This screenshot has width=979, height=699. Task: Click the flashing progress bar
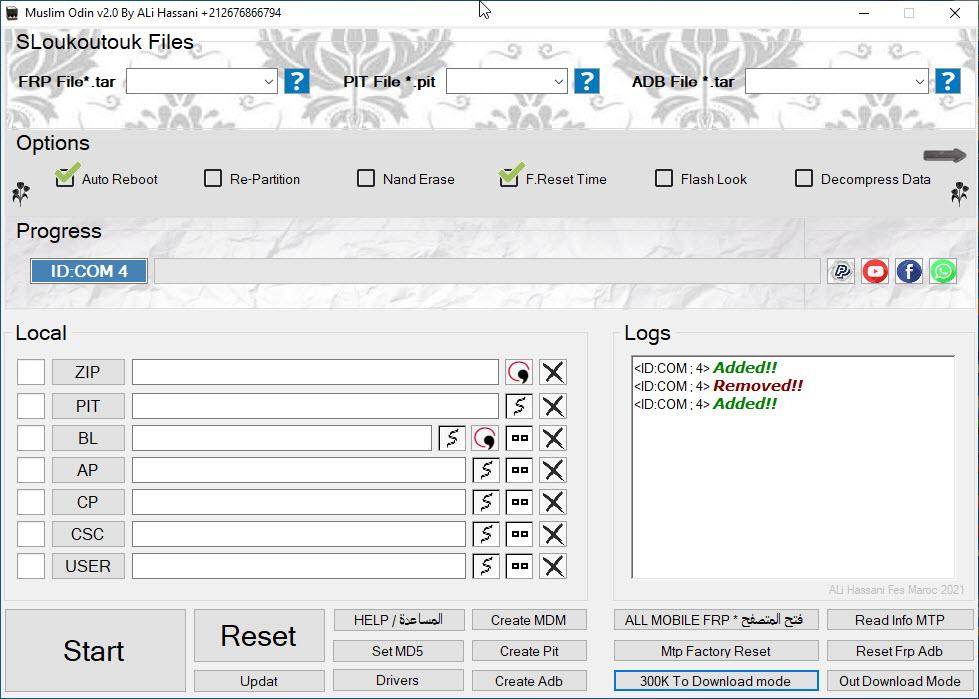pos(487,271)
